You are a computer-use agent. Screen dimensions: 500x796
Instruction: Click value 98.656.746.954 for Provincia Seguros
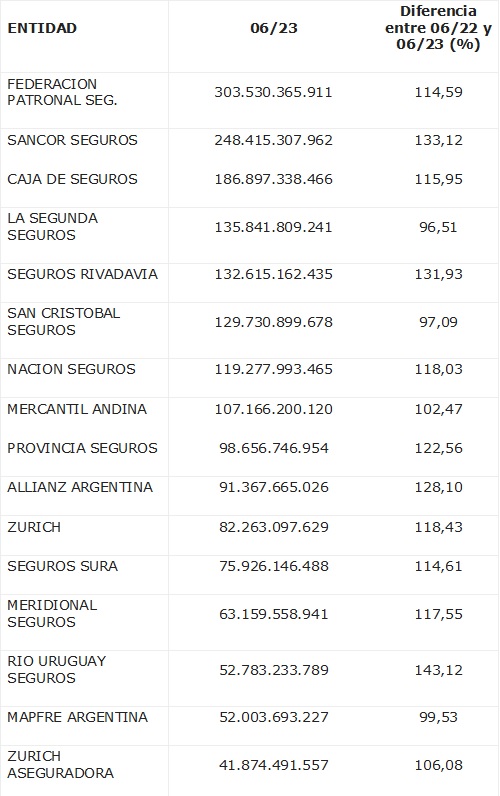click(274, 448)
